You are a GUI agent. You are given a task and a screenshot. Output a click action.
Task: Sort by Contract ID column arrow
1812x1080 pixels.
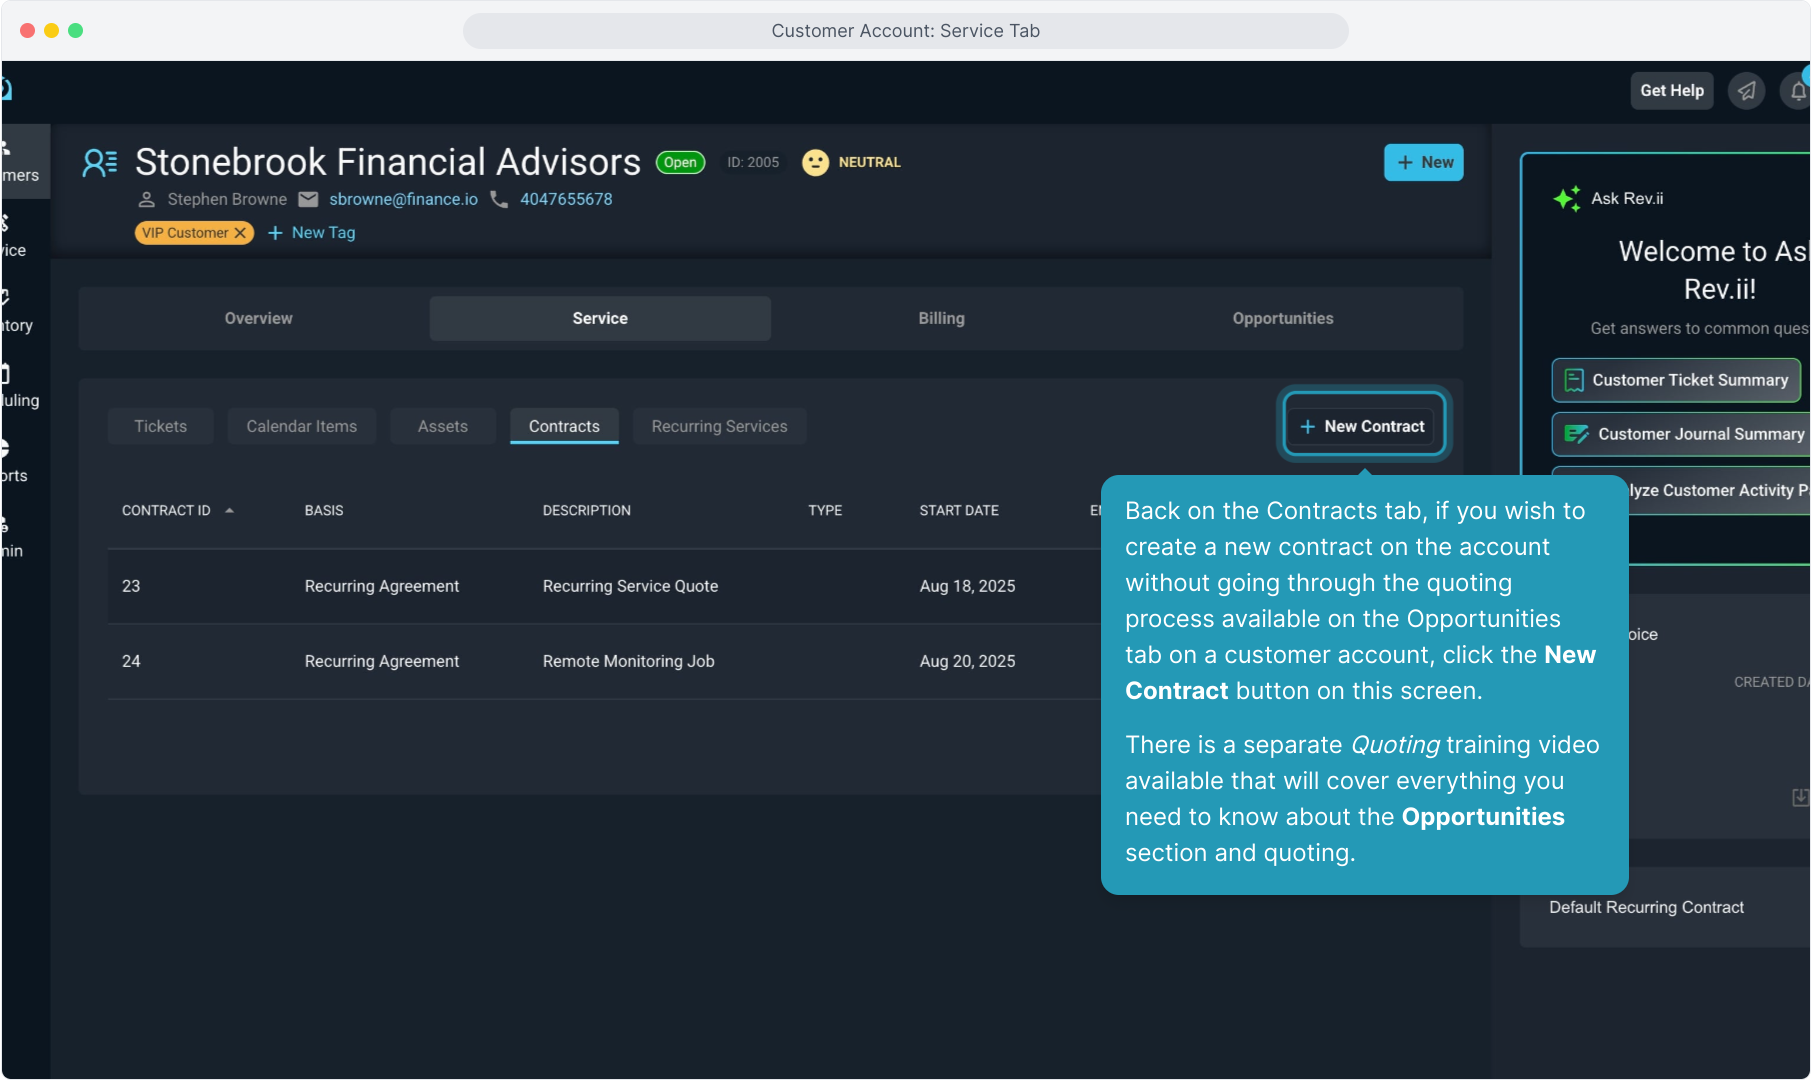coord(229,511)
